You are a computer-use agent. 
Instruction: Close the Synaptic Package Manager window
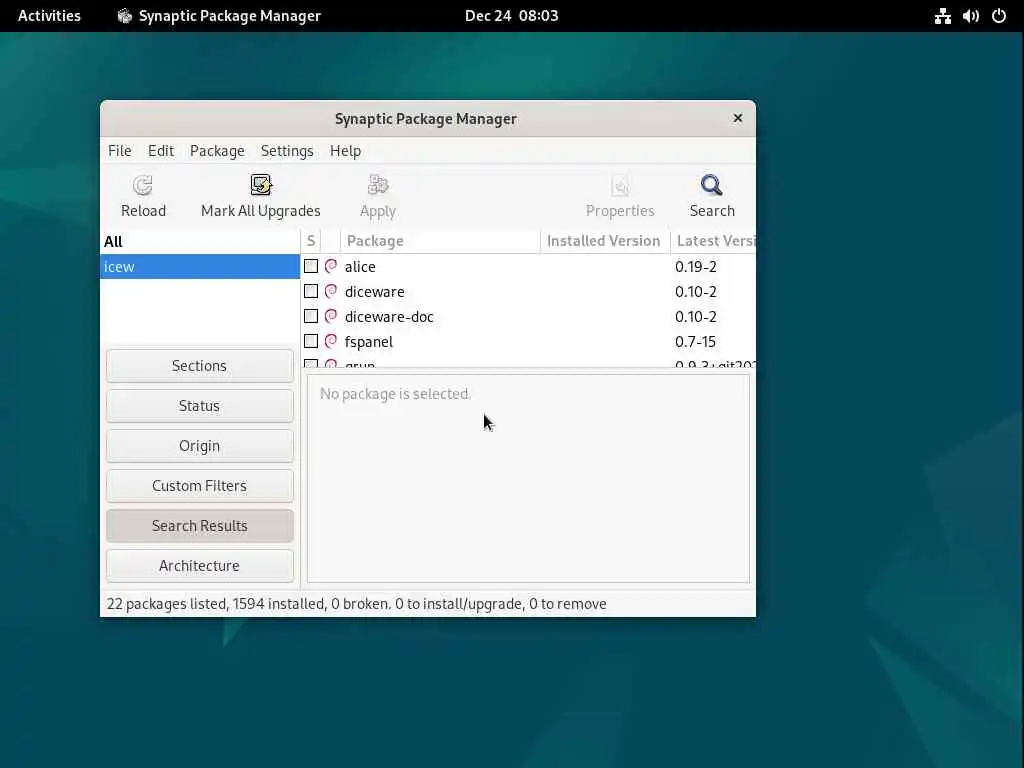(x=737, y=118)
